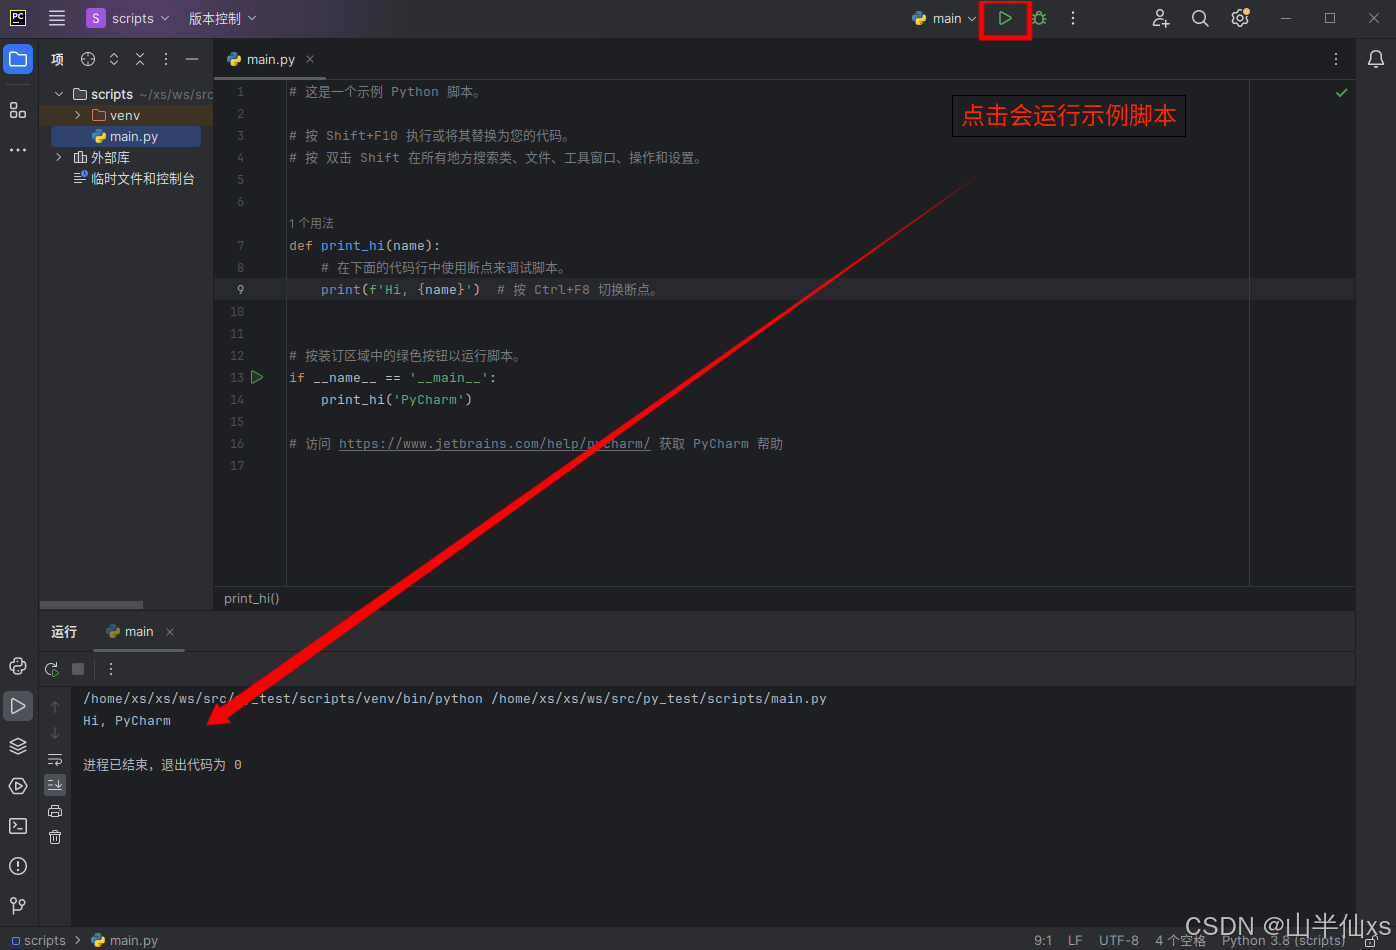1396x950 pixels.
Task: Change line separator LF in status bar
Action: coord(1075,940)
